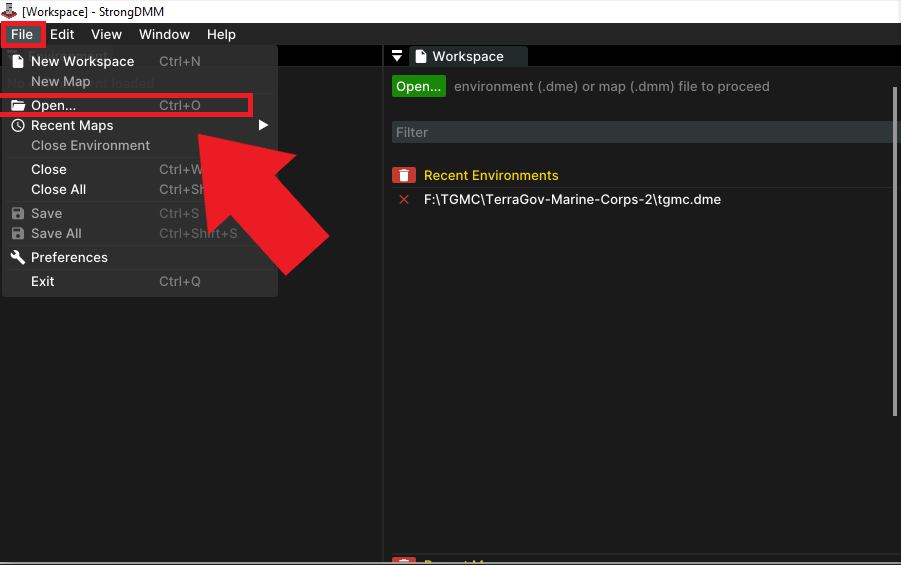Click the folder icon beside Open...
901x565 pixels.
[x=18, y=105]
